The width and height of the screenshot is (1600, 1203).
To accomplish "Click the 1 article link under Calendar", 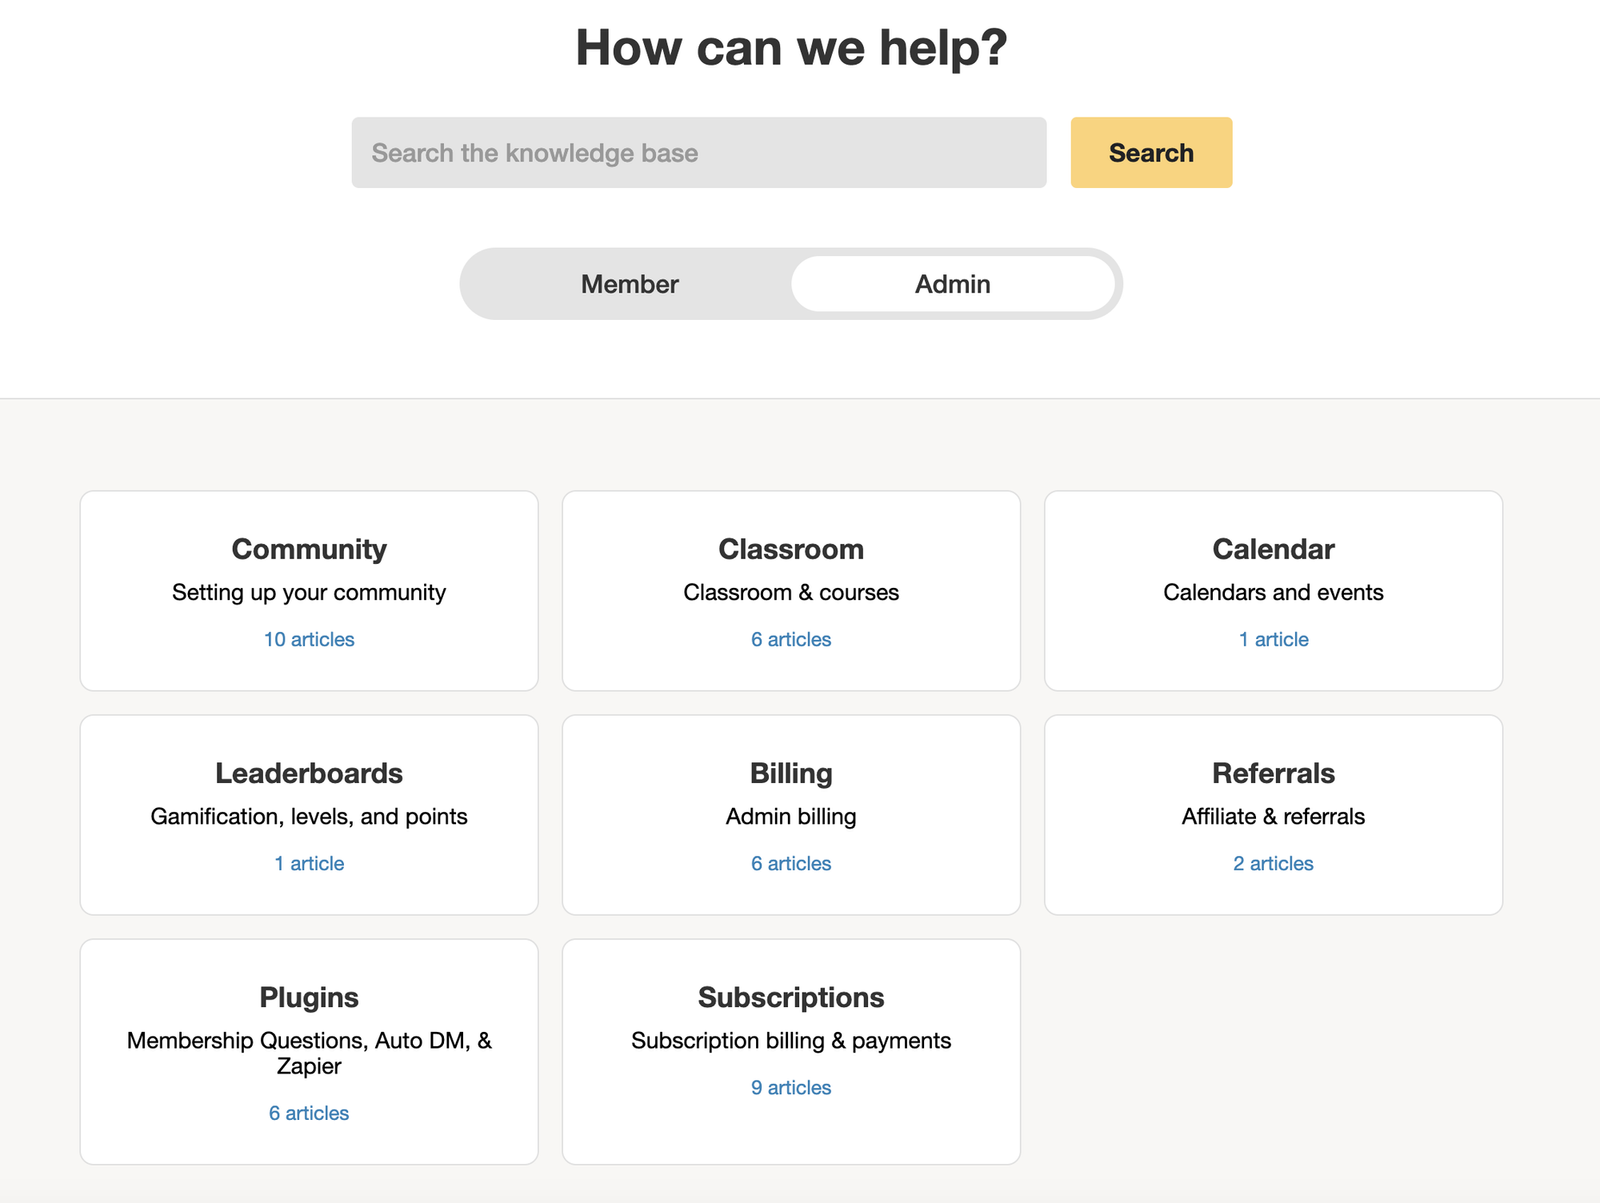I will point(1272,639).
